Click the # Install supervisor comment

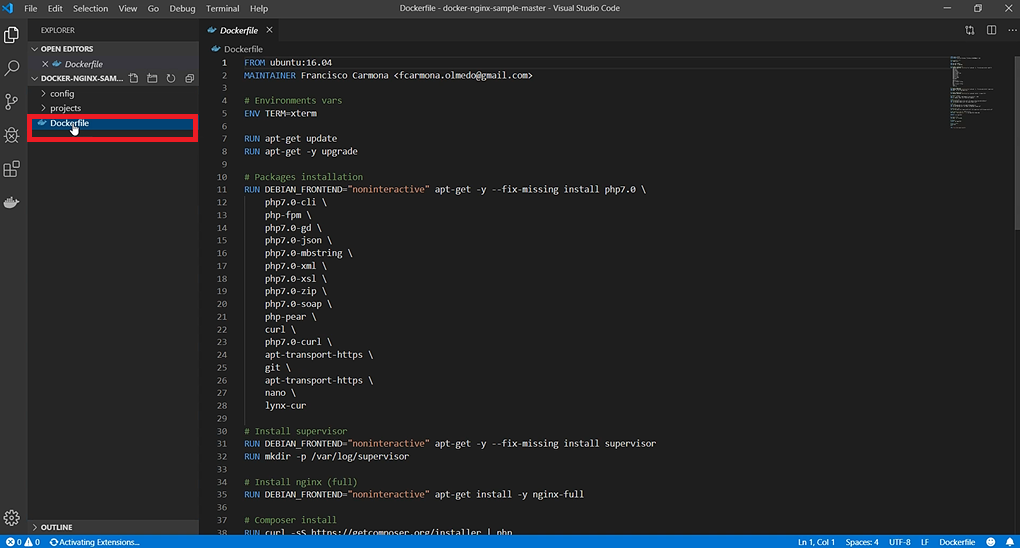pyautogui.click(x=296, y=431)
